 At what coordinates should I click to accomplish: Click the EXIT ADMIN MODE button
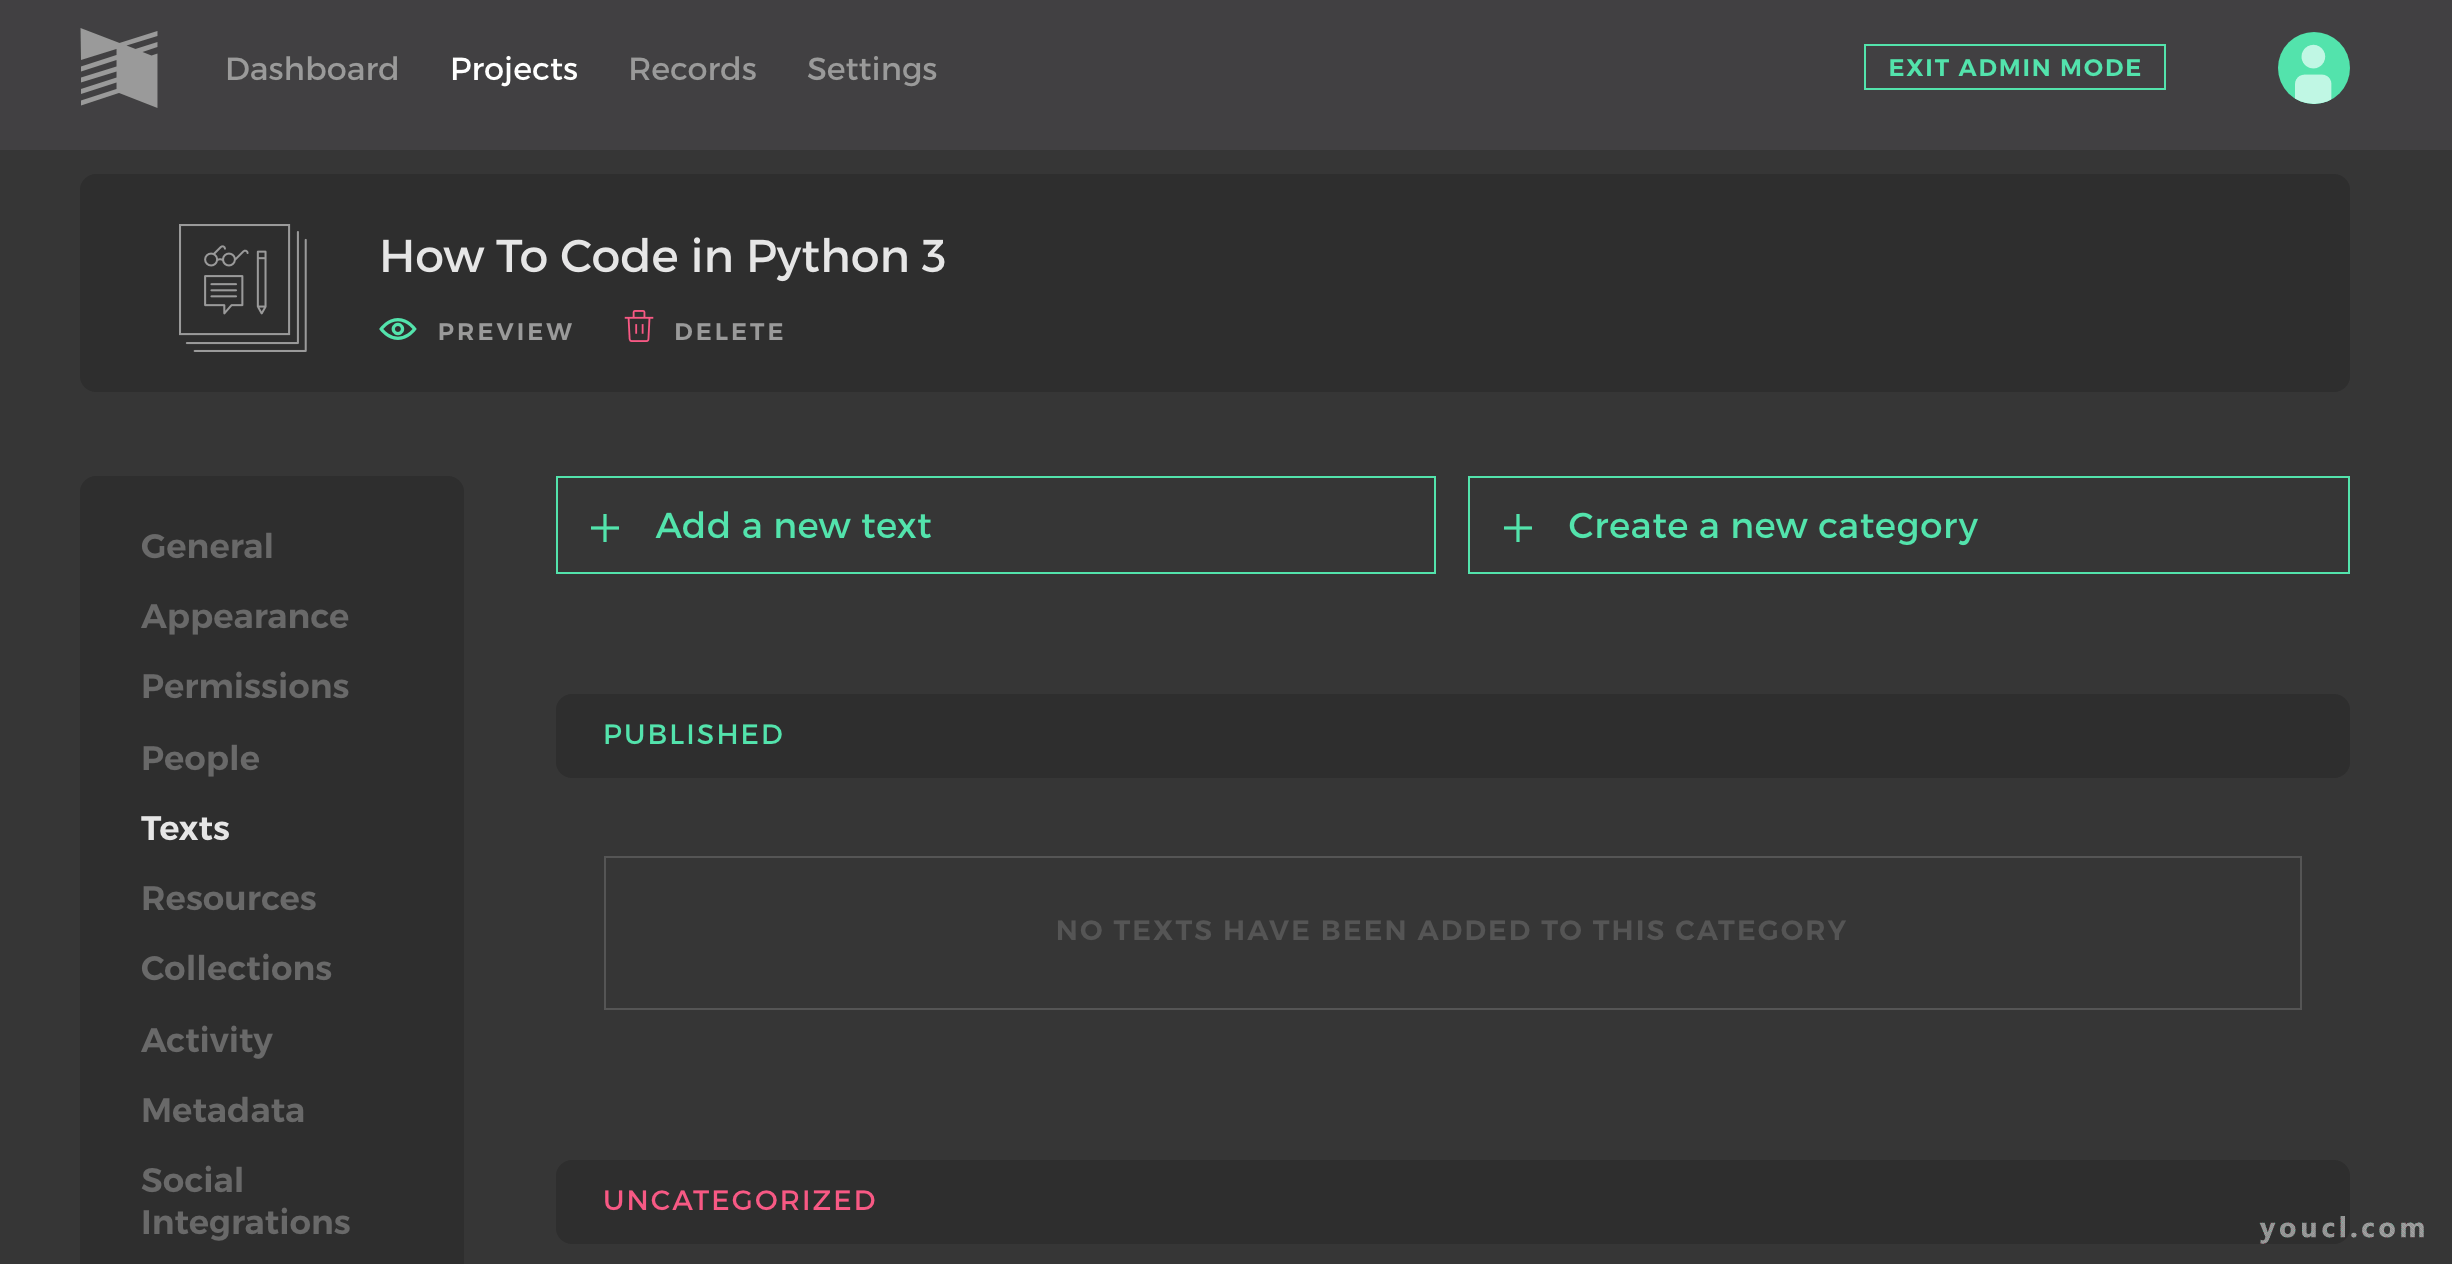click(x=2015, y=66)
